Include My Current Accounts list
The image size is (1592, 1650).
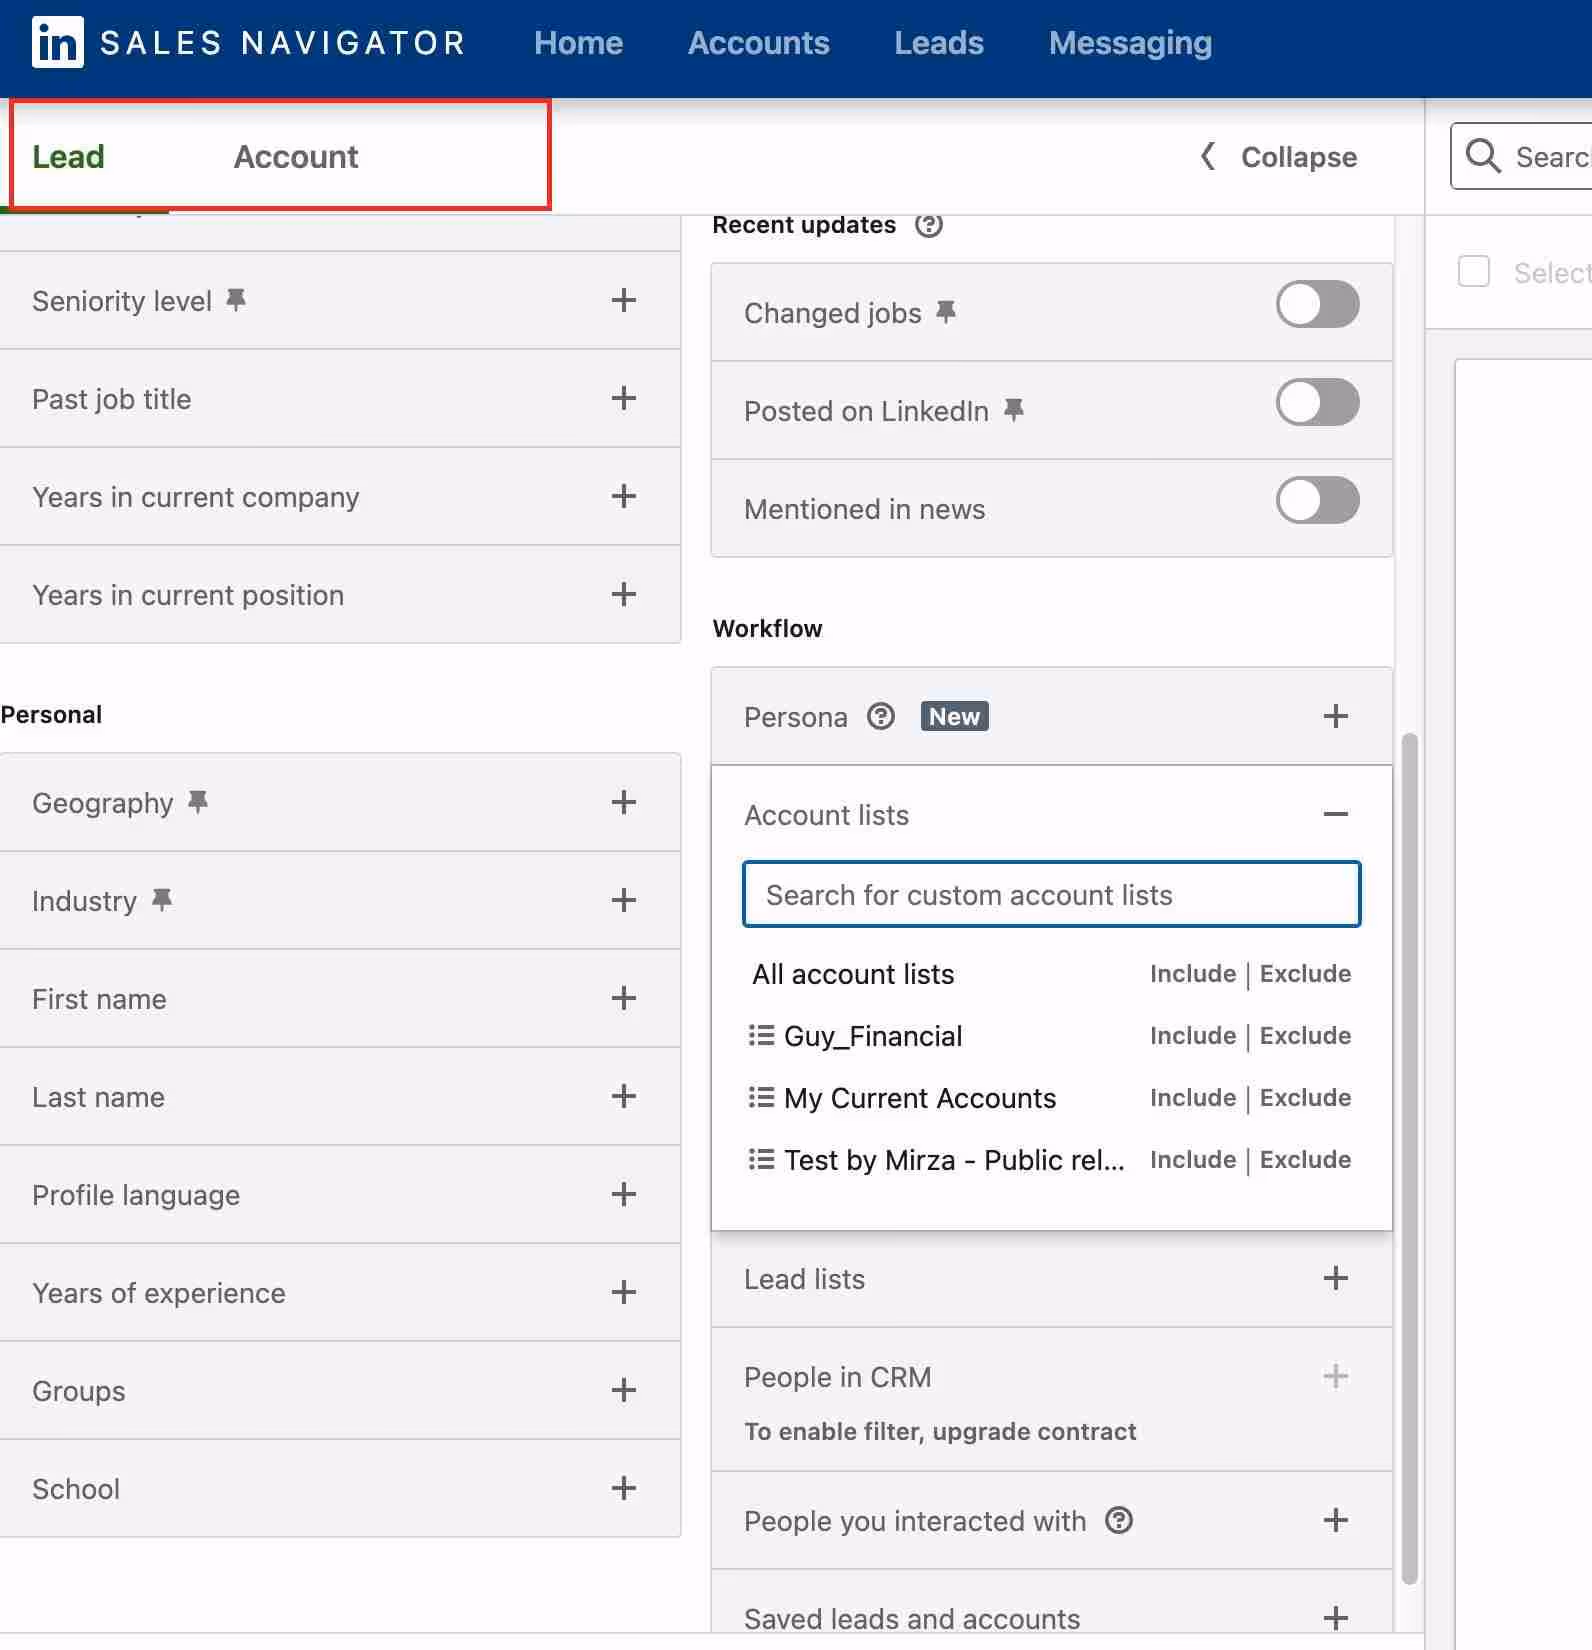pyautogui.click(x=1193, y=1097)
